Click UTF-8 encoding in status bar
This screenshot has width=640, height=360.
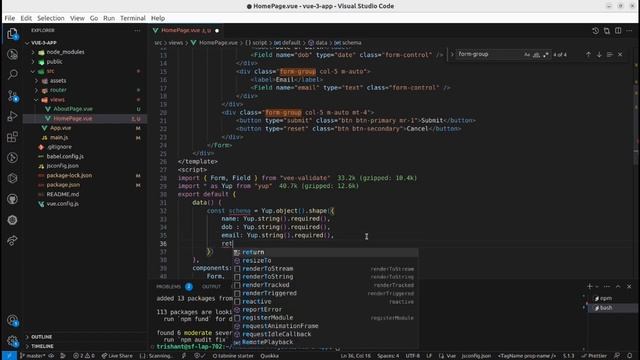[x=413, y=356]
